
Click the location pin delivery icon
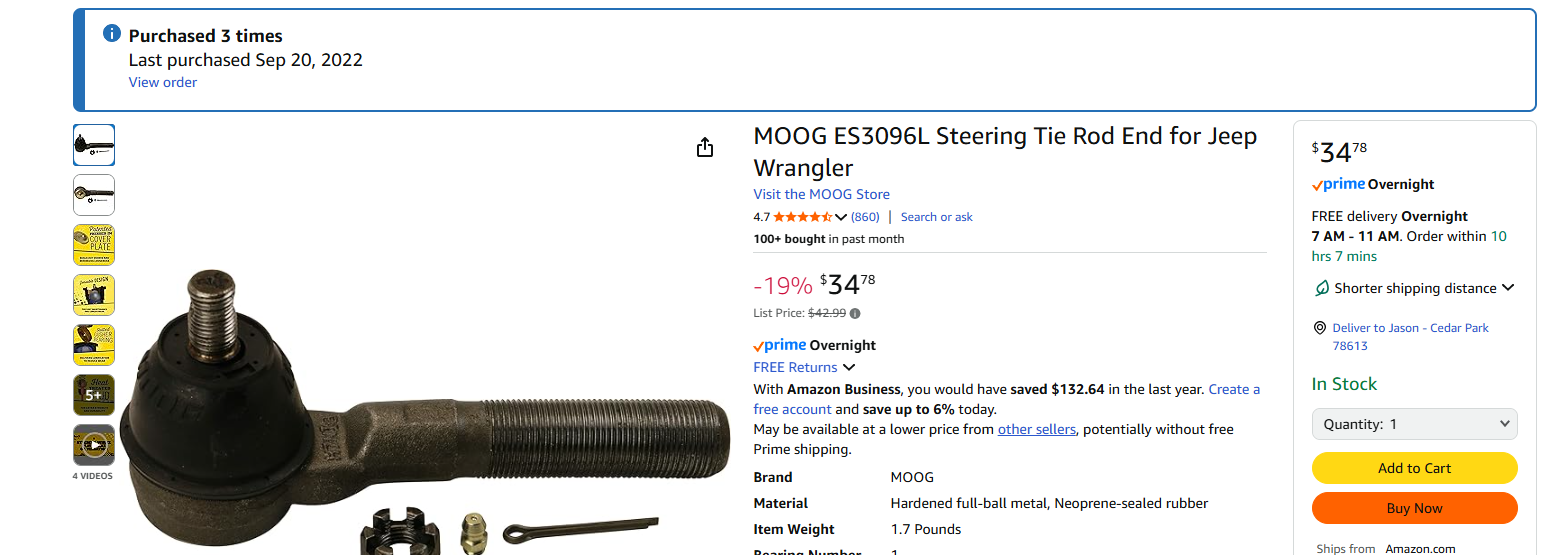pos(1320,328)
